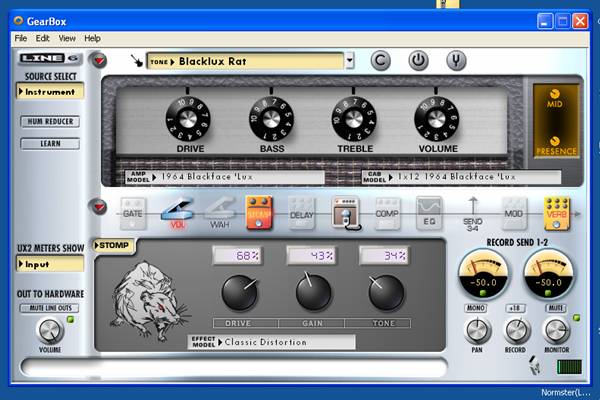600x400 pixels.
Task: Click the Compare (C) round button
Action: coord(380,60)
